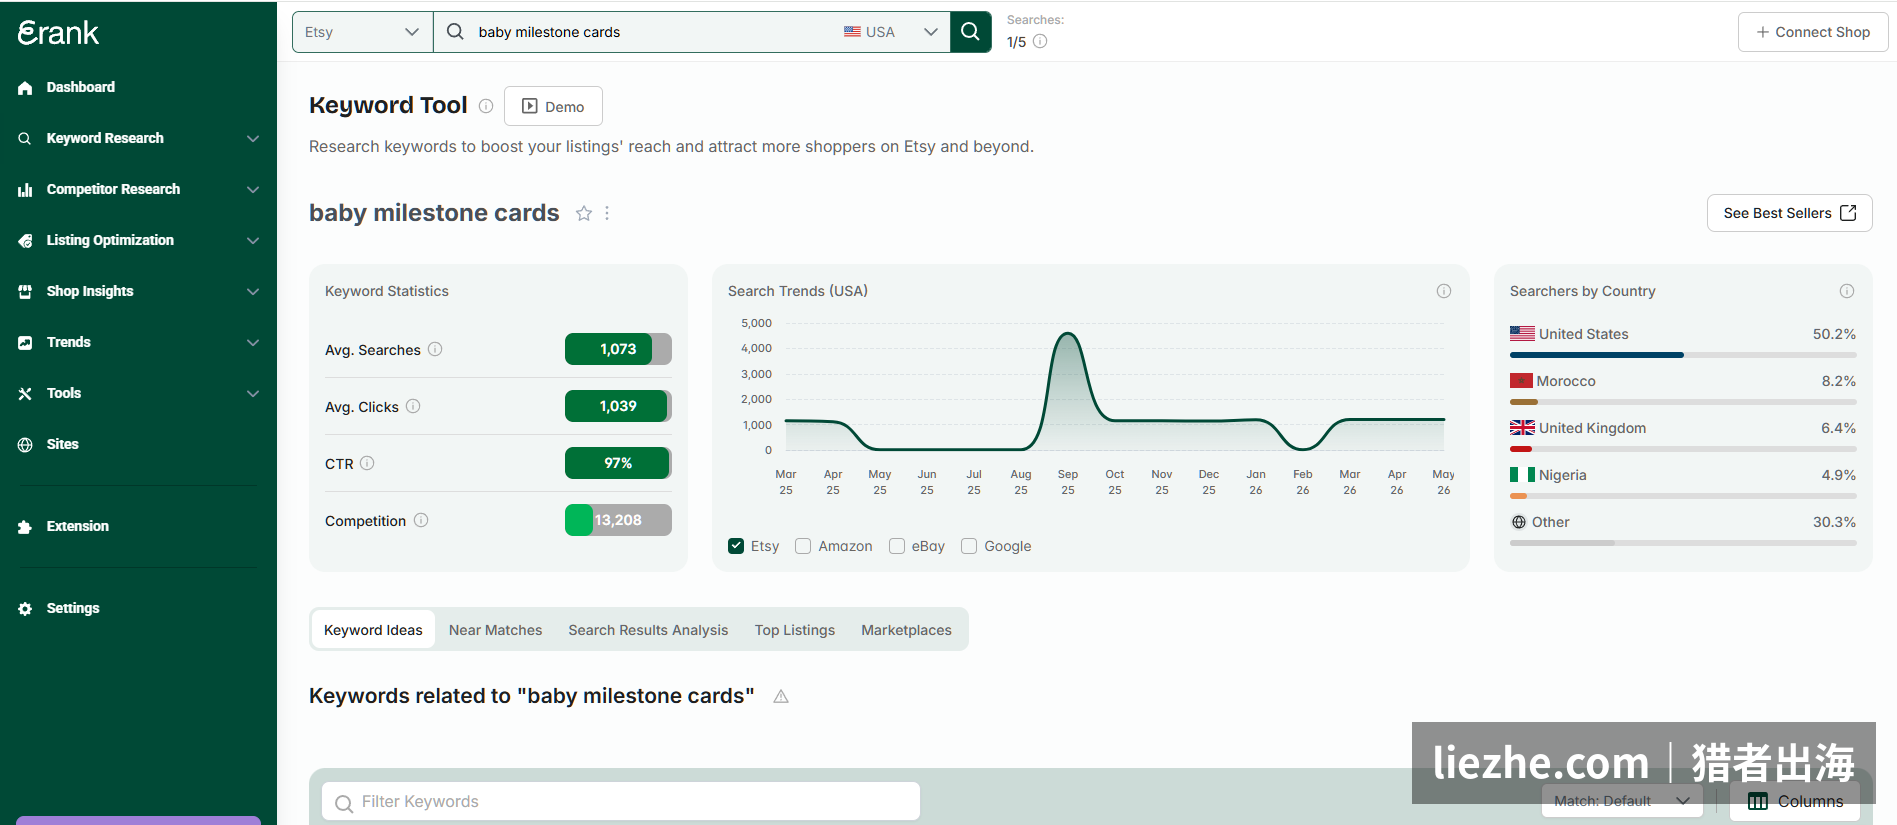The image size is (1897, 825).
Task: Click the Filter Keywords input field
Action: coord(621,802)
